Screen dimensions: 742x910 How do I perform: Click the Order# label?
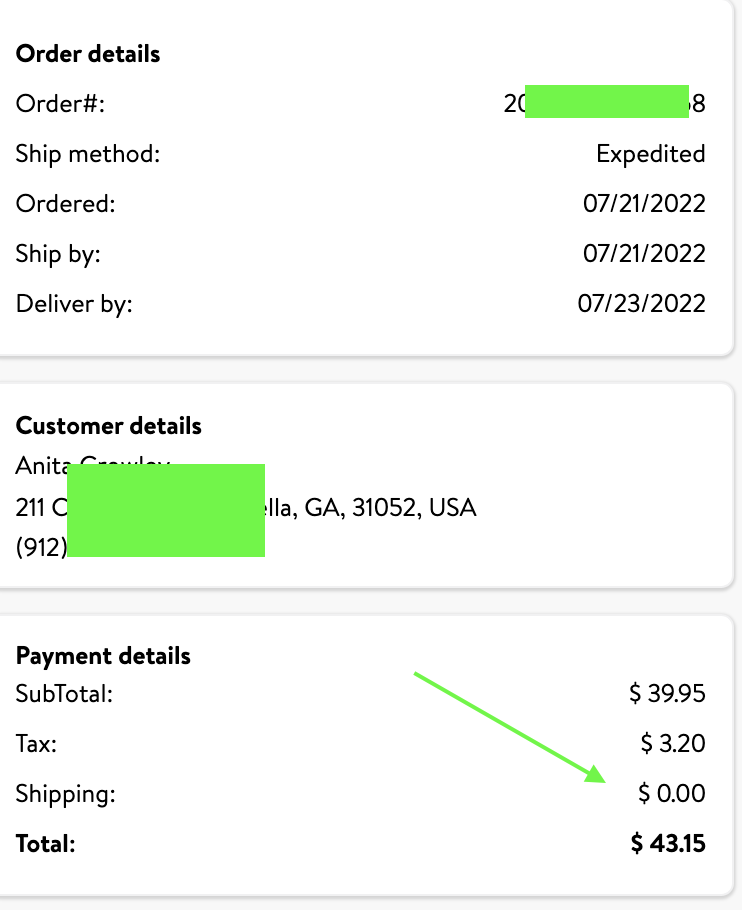click(x=60, y=104)
